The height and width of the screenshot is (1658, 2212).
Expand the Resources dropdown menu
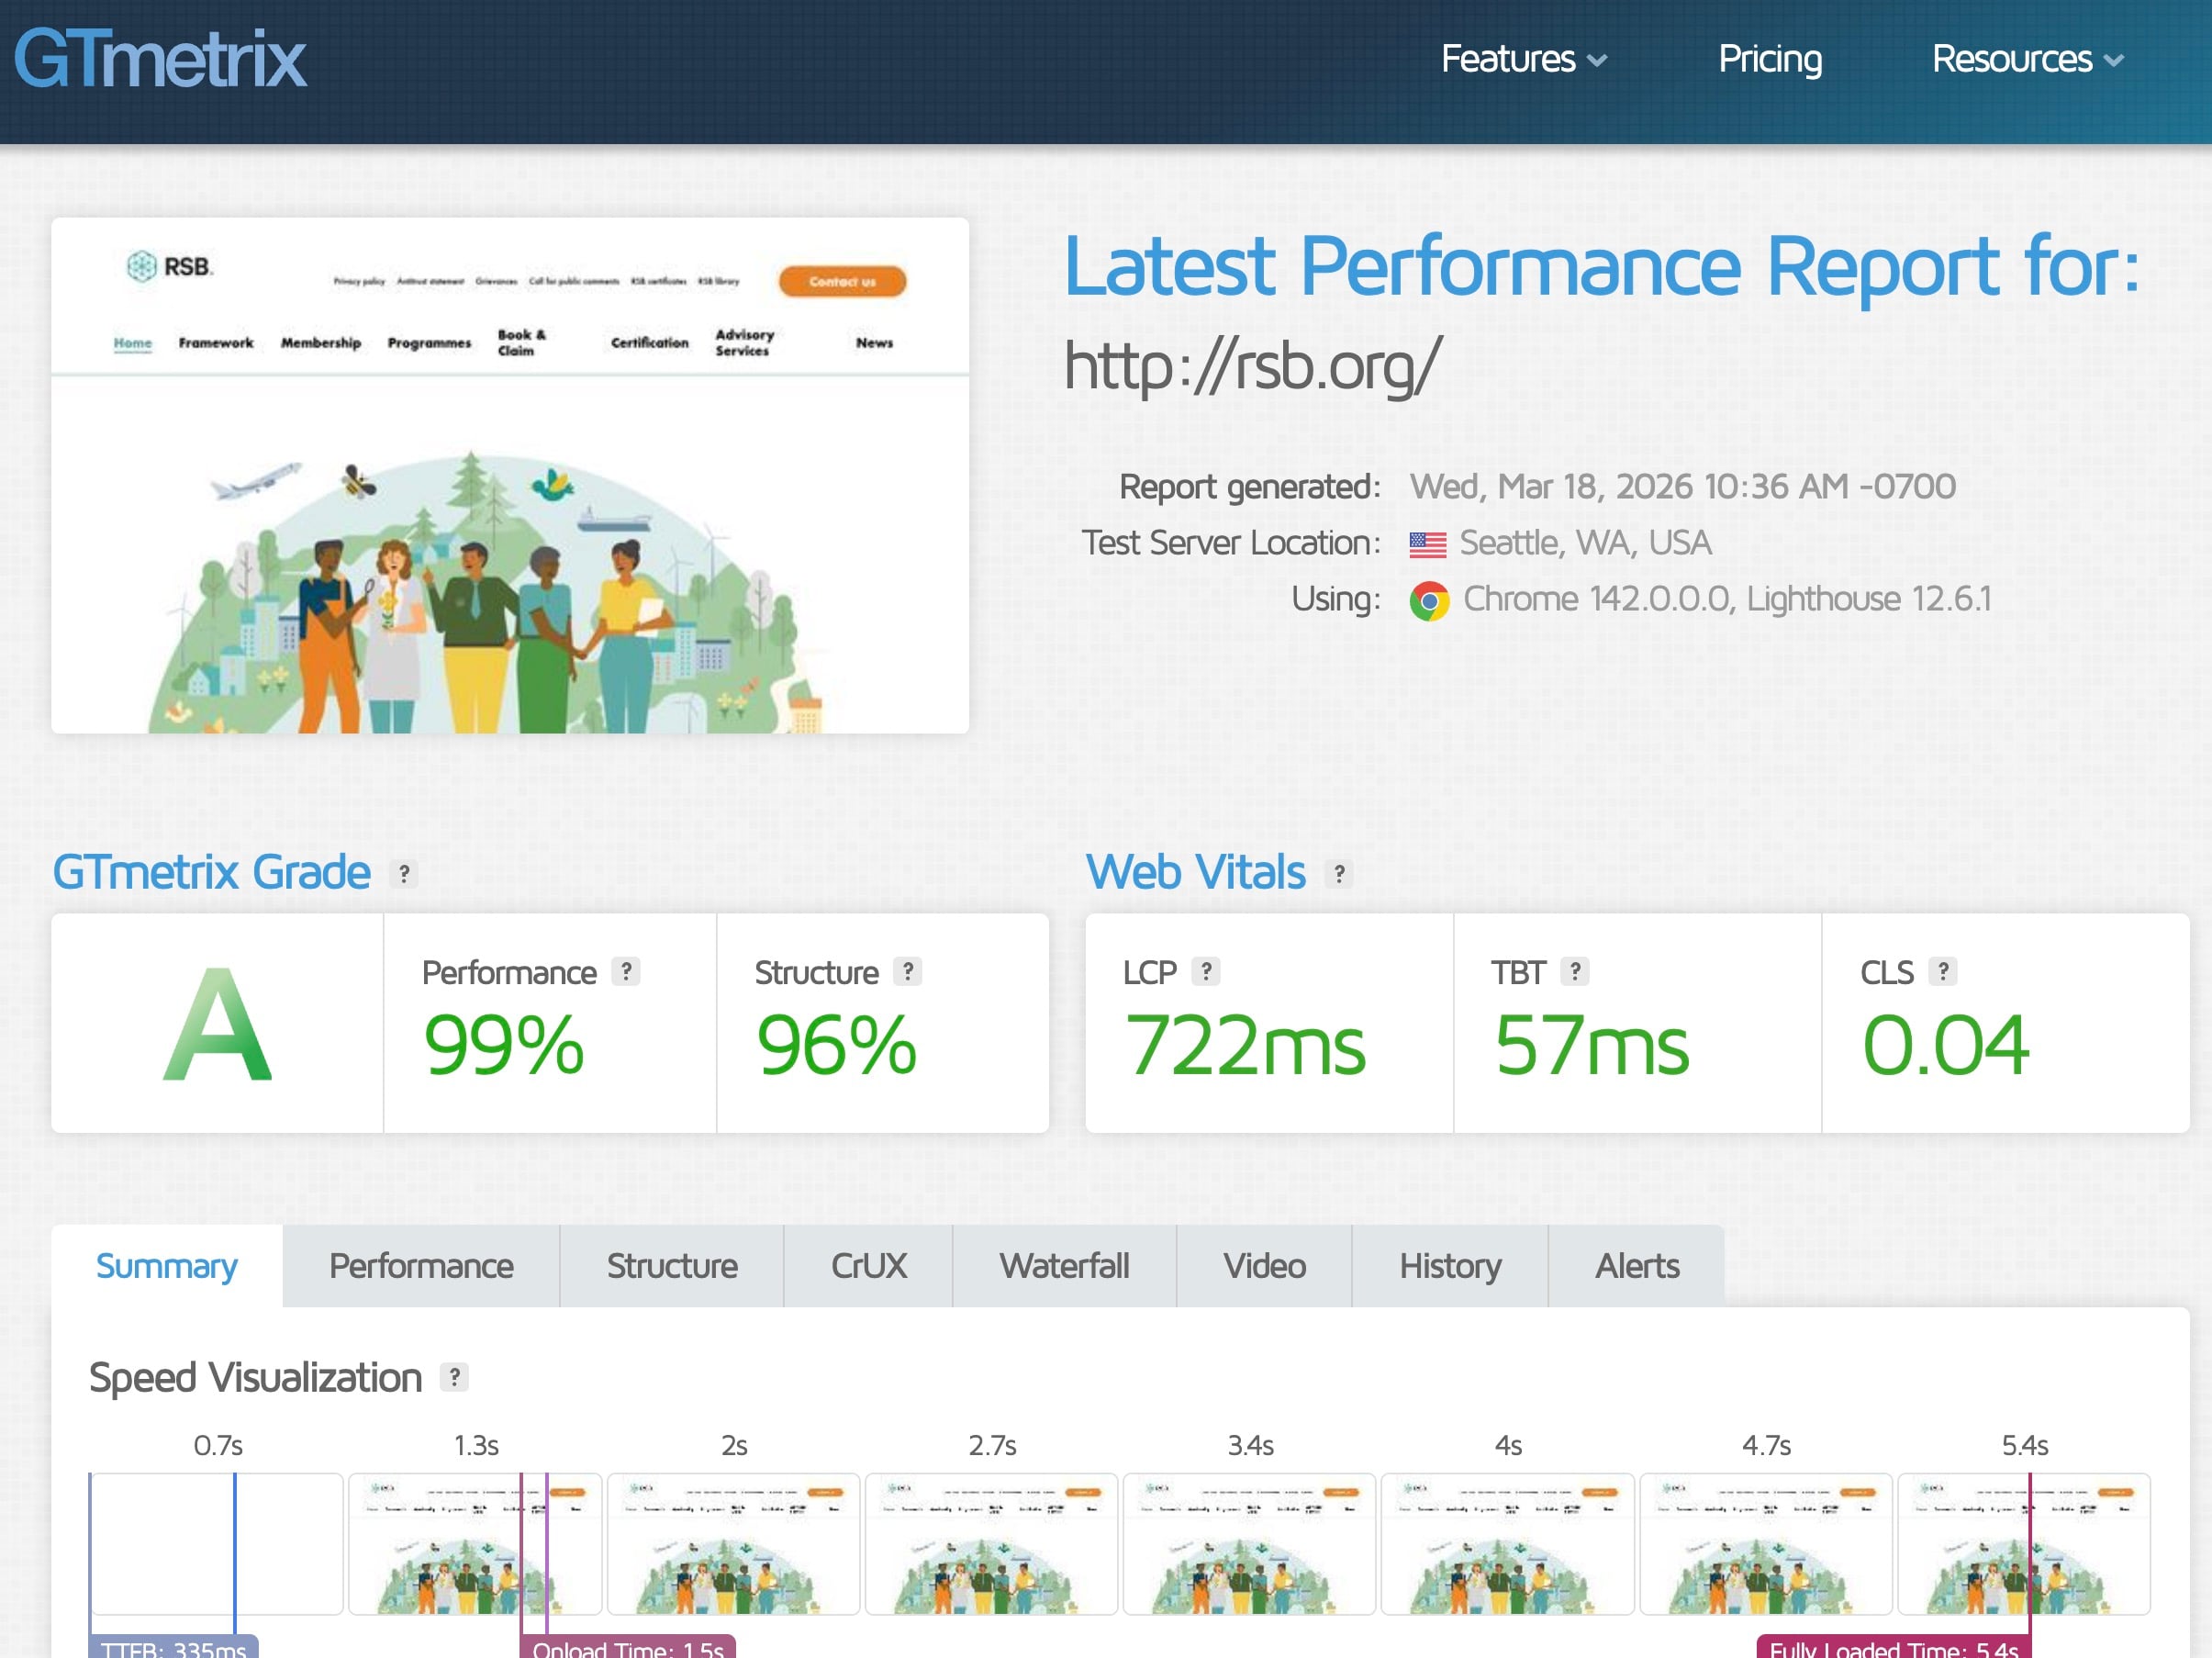pyautogui.click(x=2026, y=59)
